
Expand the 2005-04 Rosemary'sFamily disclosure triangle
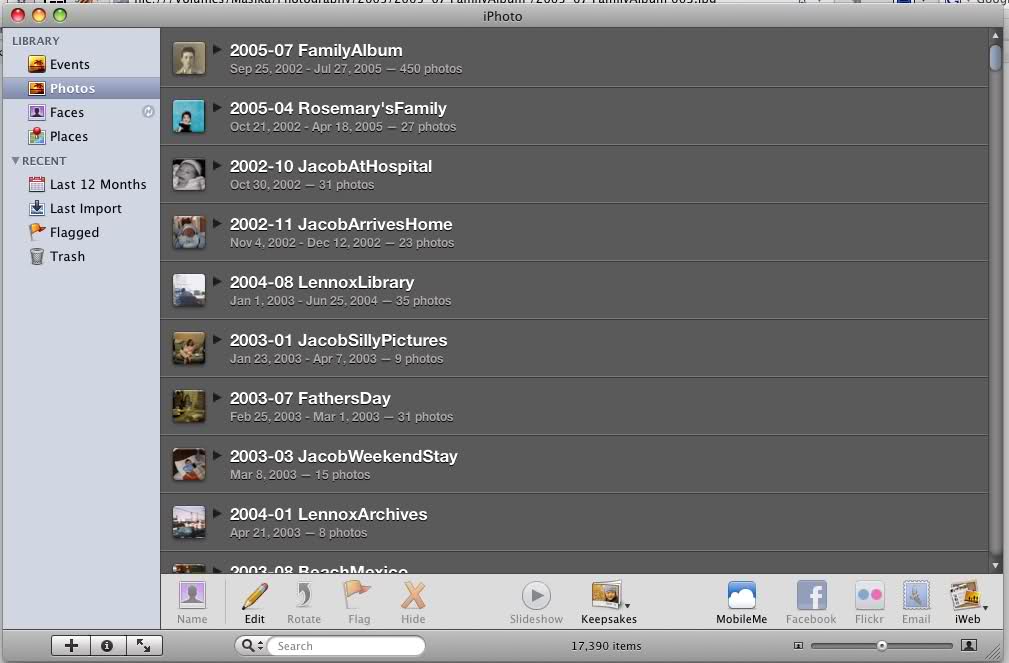click(x=217, y=107)
